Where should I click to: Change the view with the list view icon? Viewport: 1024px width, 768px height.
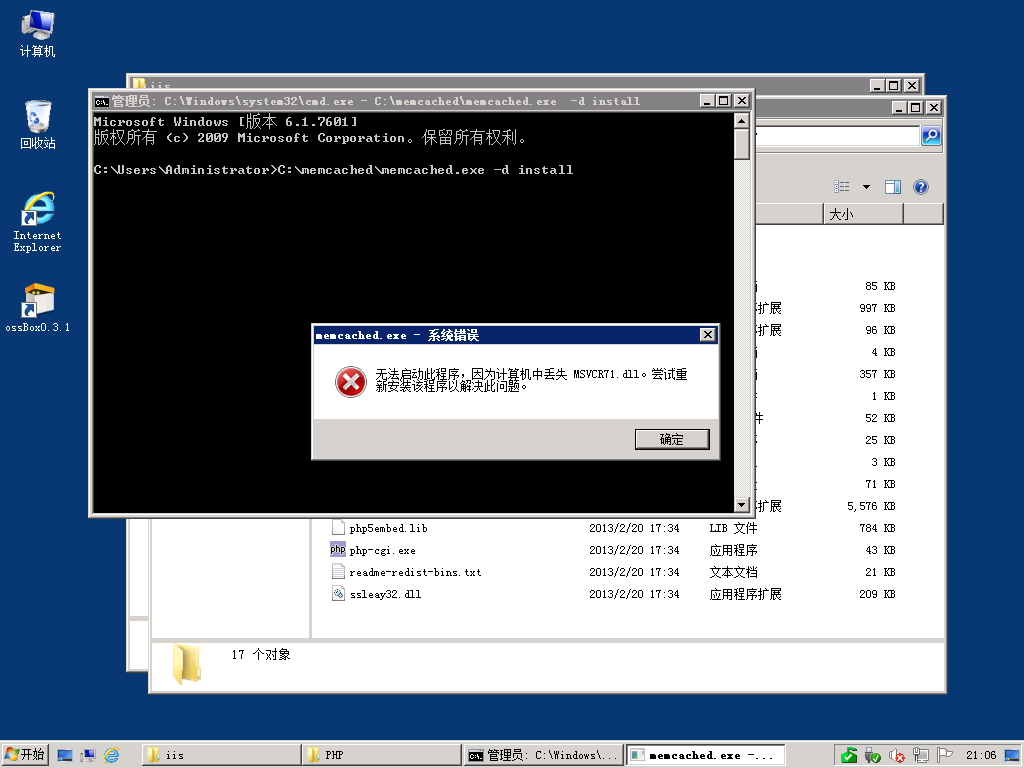point(842,187)
